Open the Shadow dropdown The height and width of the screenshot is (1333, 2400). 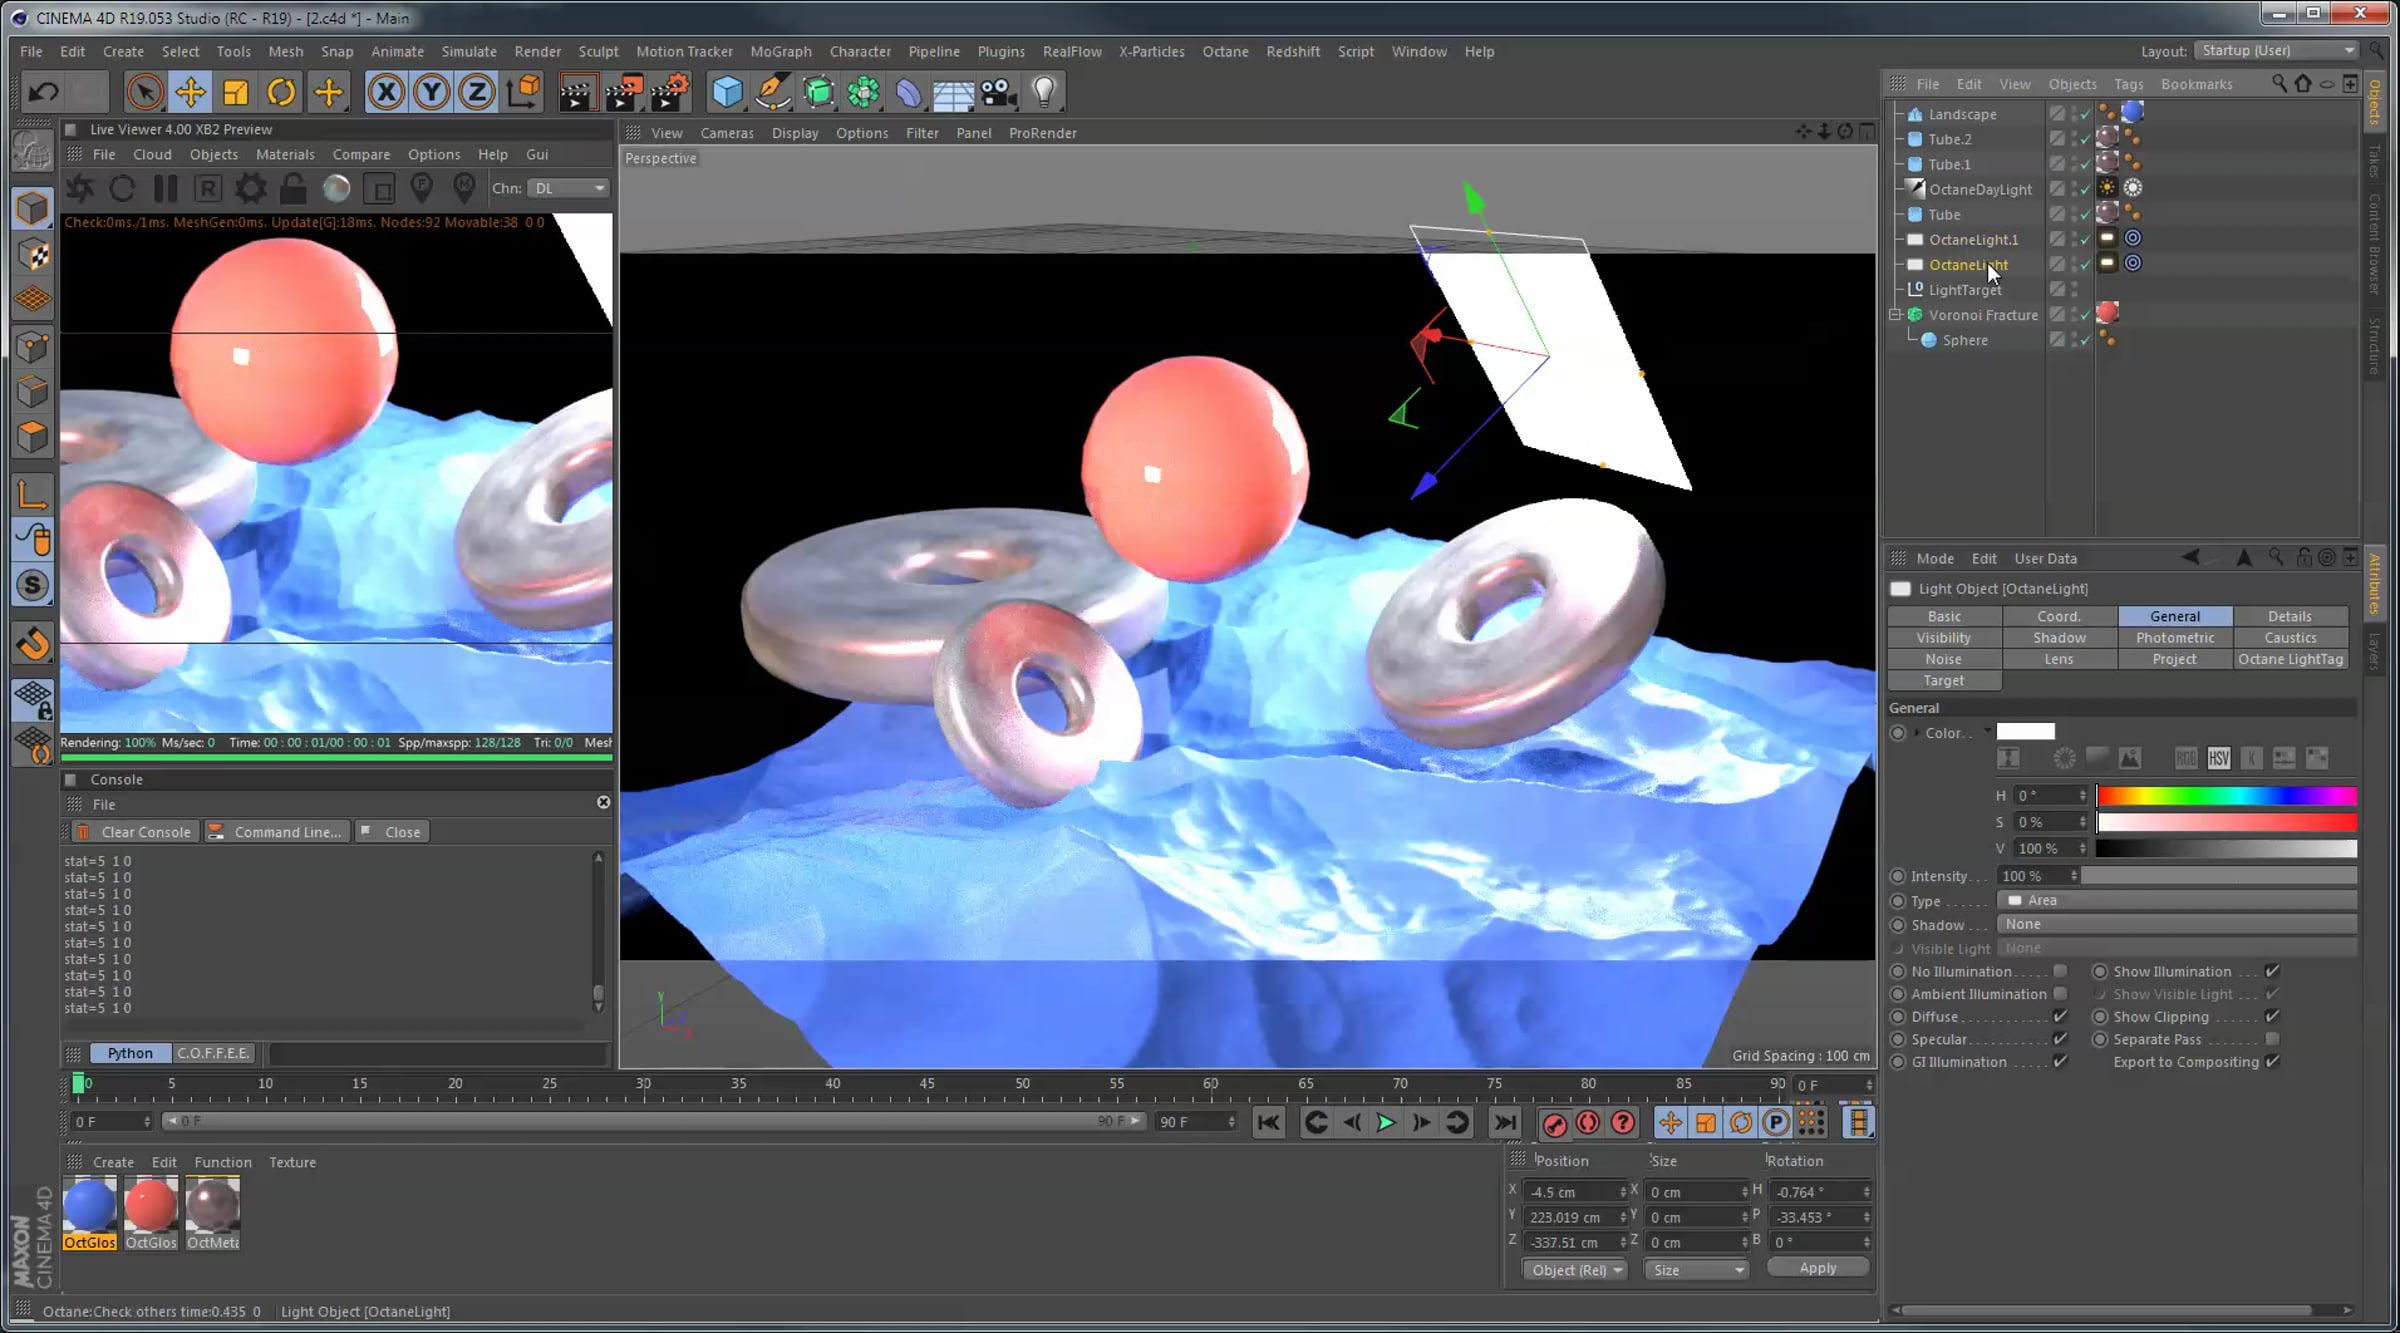coord(2176,924)
